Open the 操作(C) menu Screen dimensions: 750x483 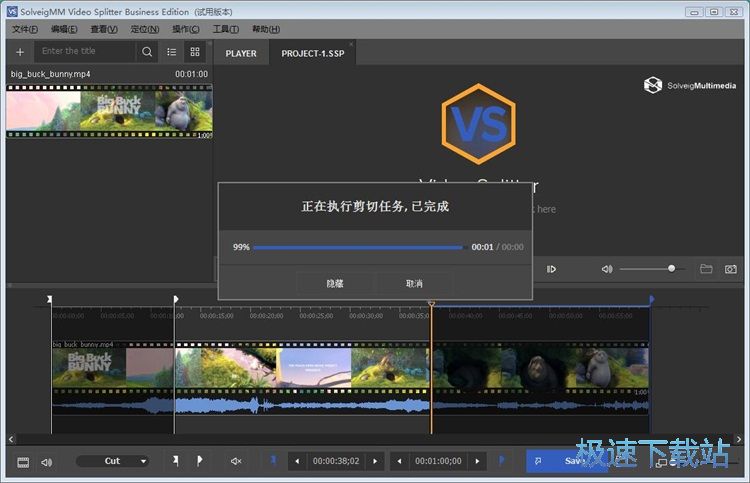(x=186, y=29)
